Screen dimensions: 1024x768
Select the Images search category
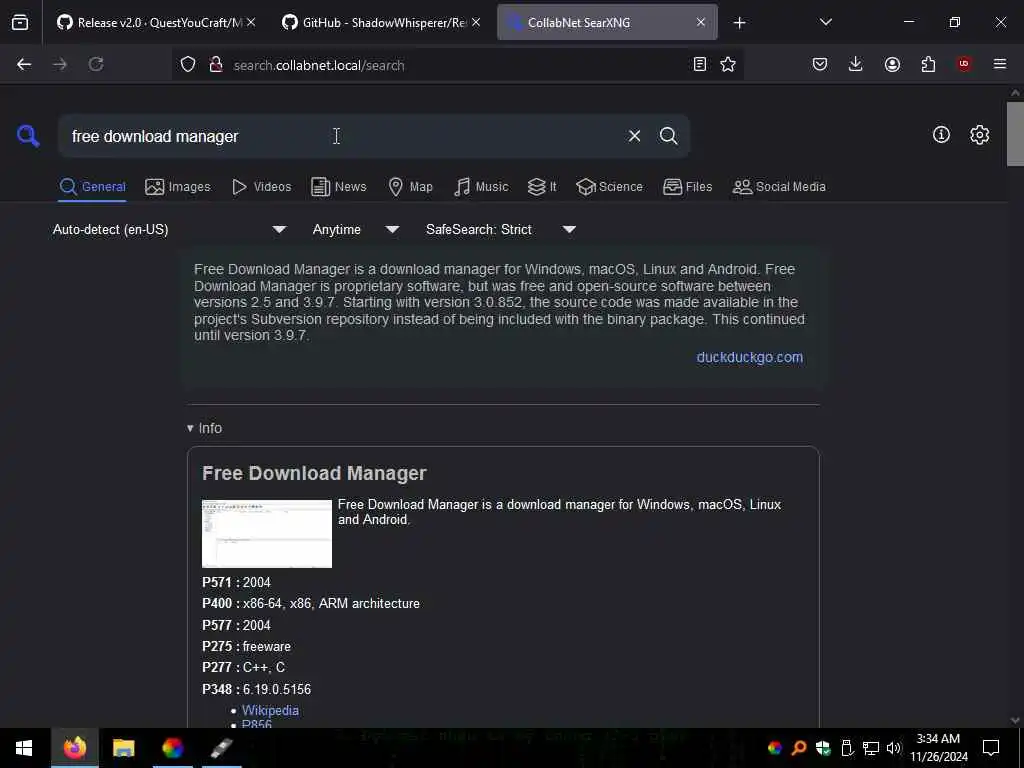pyautogui.click(x=178, y=187)
